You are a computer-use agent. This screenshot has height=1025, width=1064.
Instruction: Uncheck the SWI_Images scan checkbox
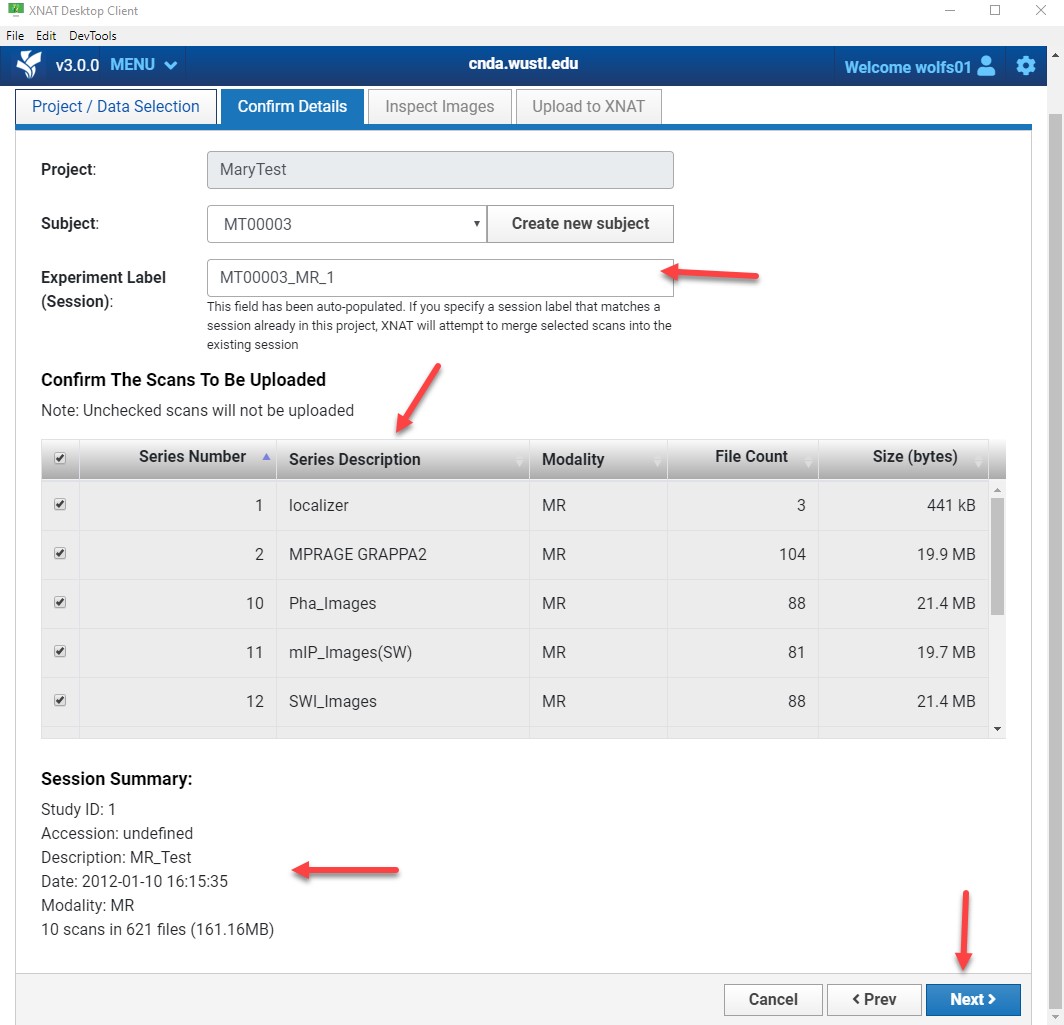click(x=60, y=701)
